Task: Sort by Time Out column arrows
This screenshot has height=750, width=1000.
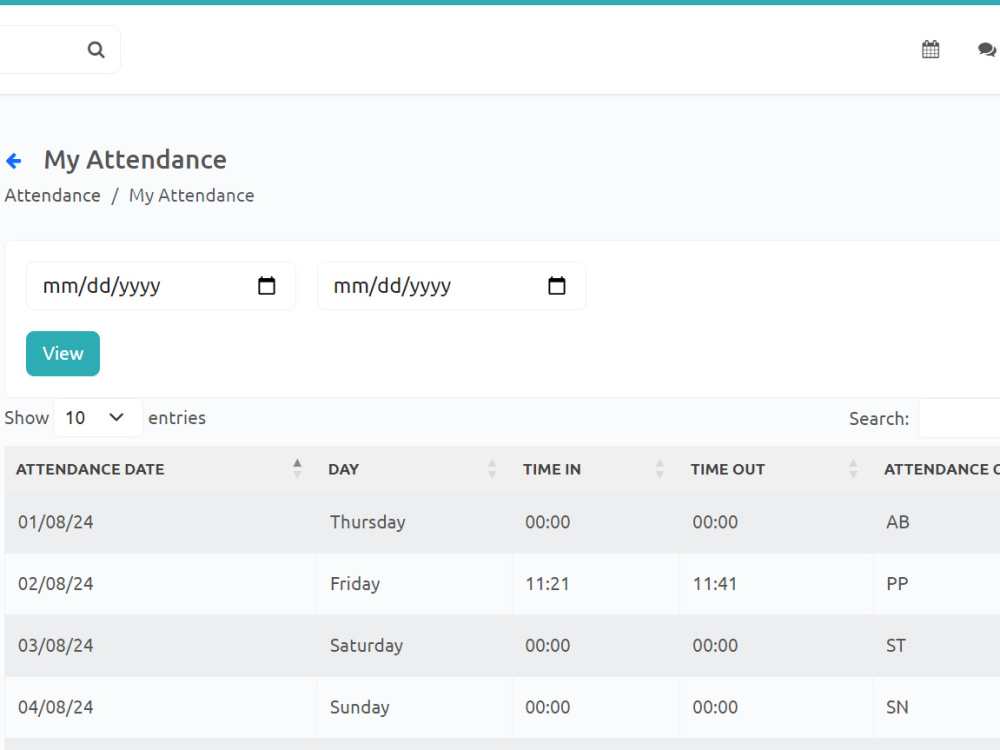Action: [x=853, y=469]
